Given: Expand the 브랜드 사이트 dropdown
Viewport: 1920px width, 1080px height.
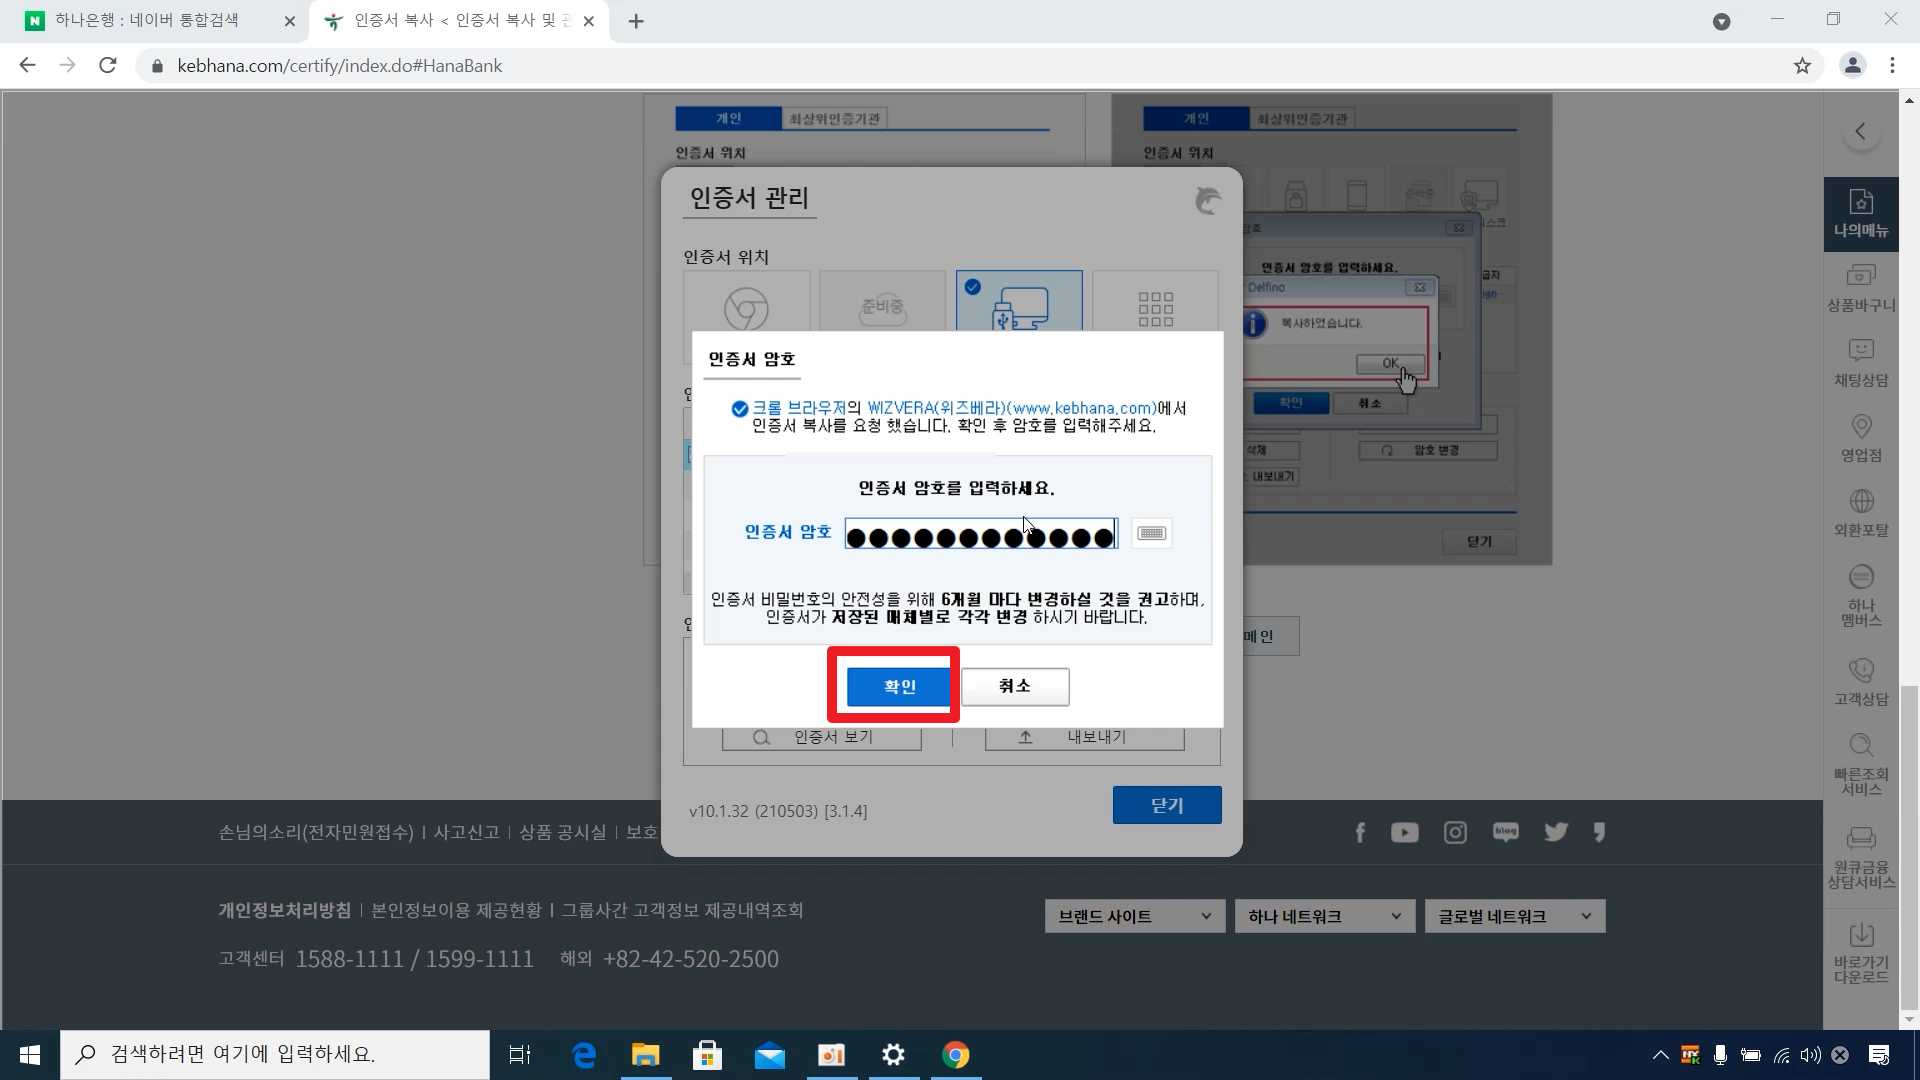Looking at the screenshot, I should click(x=1134, y=916).
